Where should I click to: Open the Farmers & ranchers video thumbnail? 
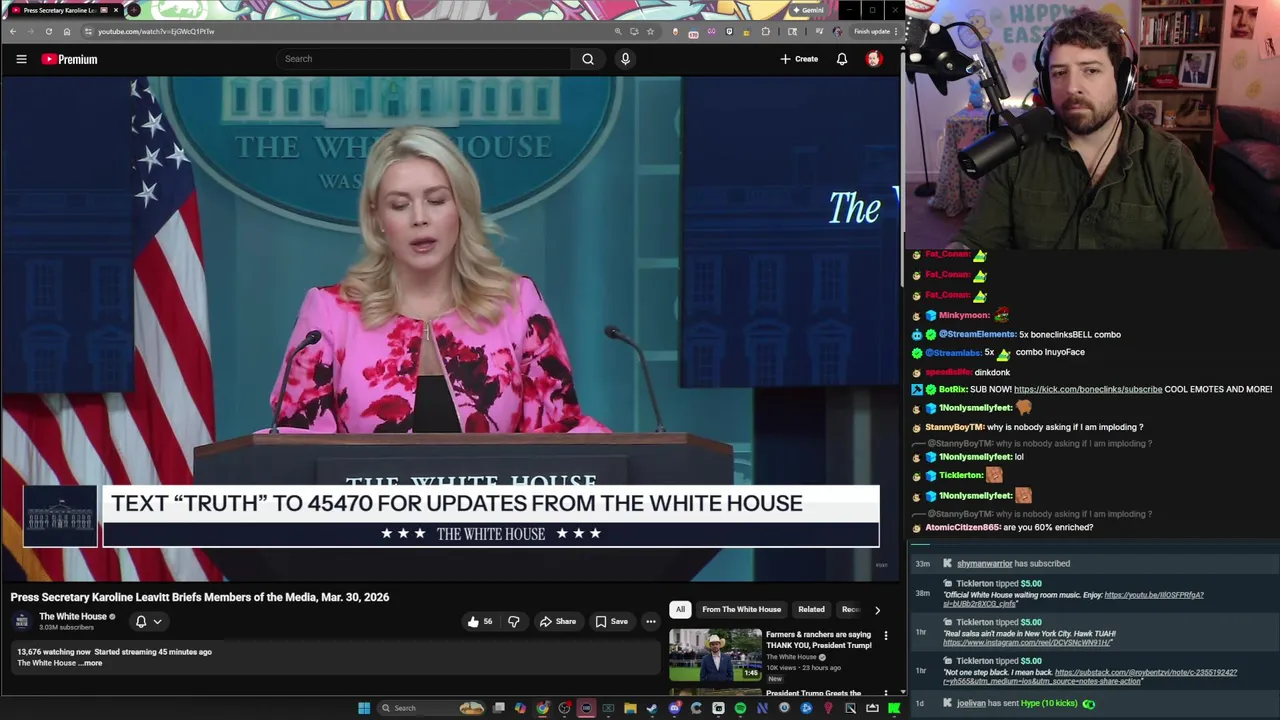[x=715, y=654]
